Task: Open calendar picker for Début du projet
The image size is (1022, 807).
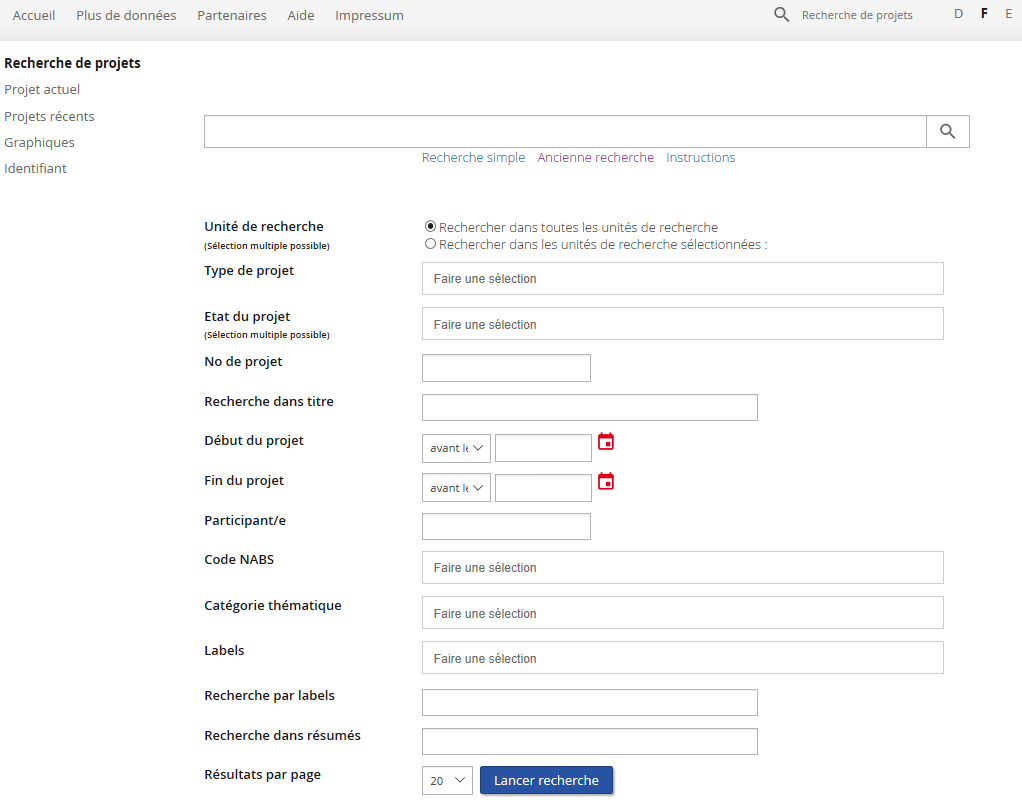Action: tap(605, 441)
